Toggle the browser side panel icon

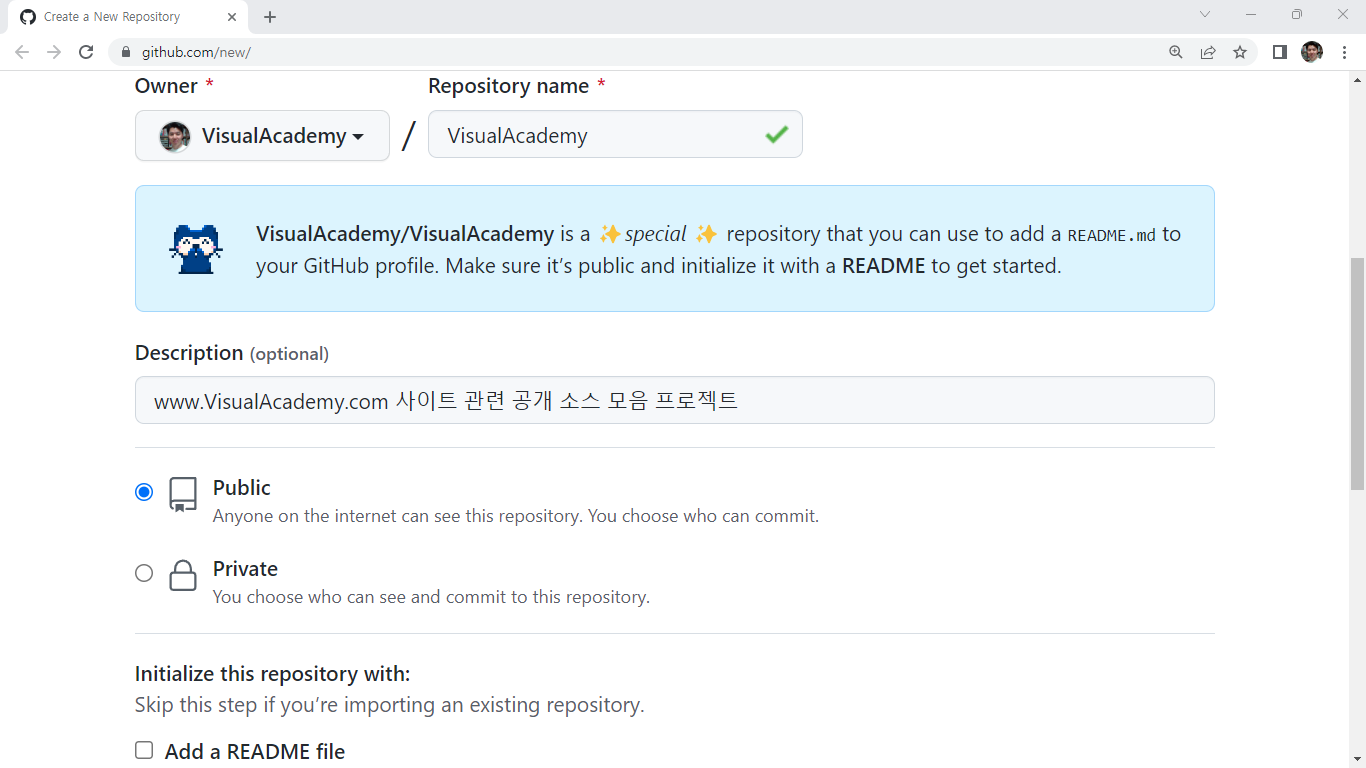pyautogui.click(x=1279, y=52)
